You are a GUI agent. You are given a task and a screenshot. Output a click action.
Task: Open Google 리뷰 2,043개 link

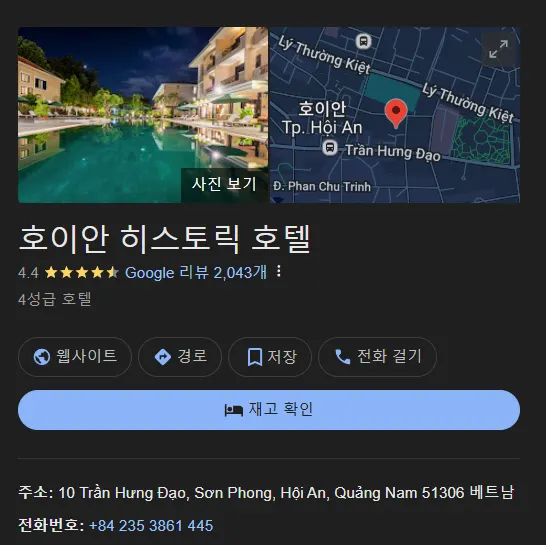[196, 272]
